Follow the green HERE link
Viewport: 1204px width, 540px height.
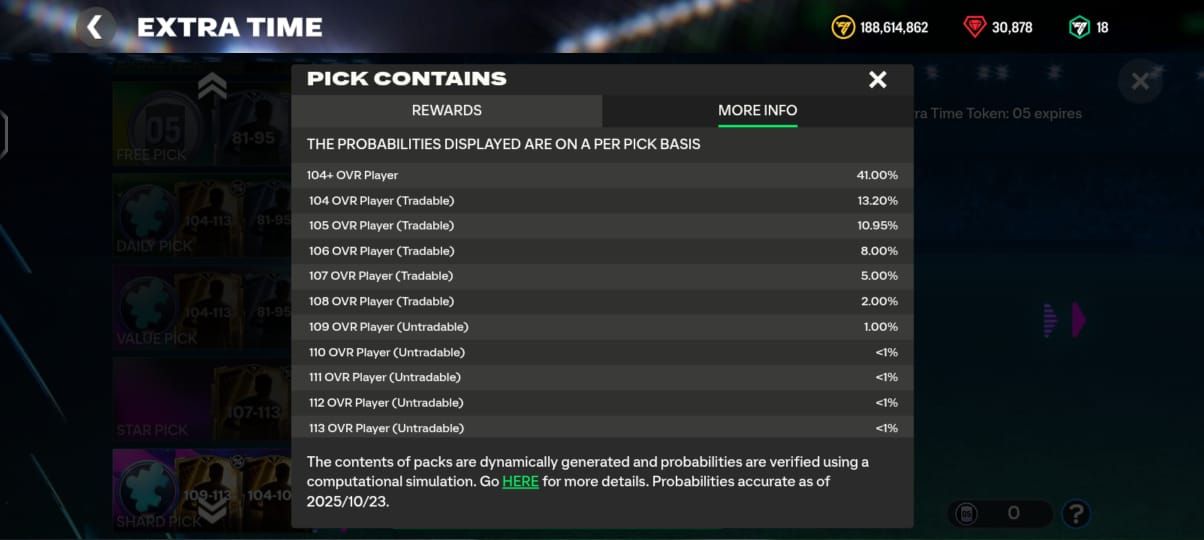520,481
